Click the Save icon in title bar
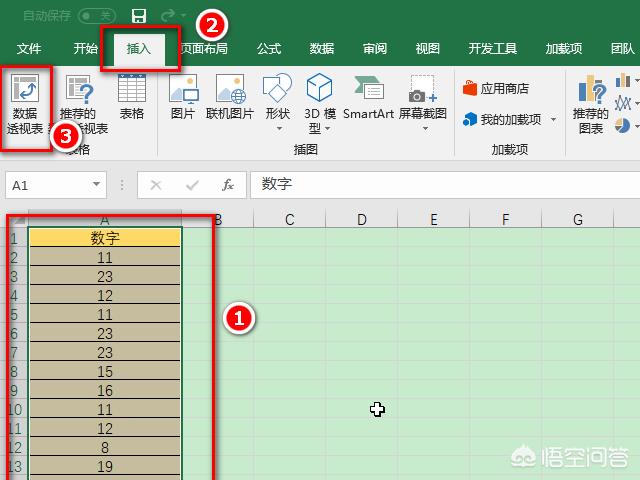This screenshot has height=480, width=640. (x=139, y=16)
